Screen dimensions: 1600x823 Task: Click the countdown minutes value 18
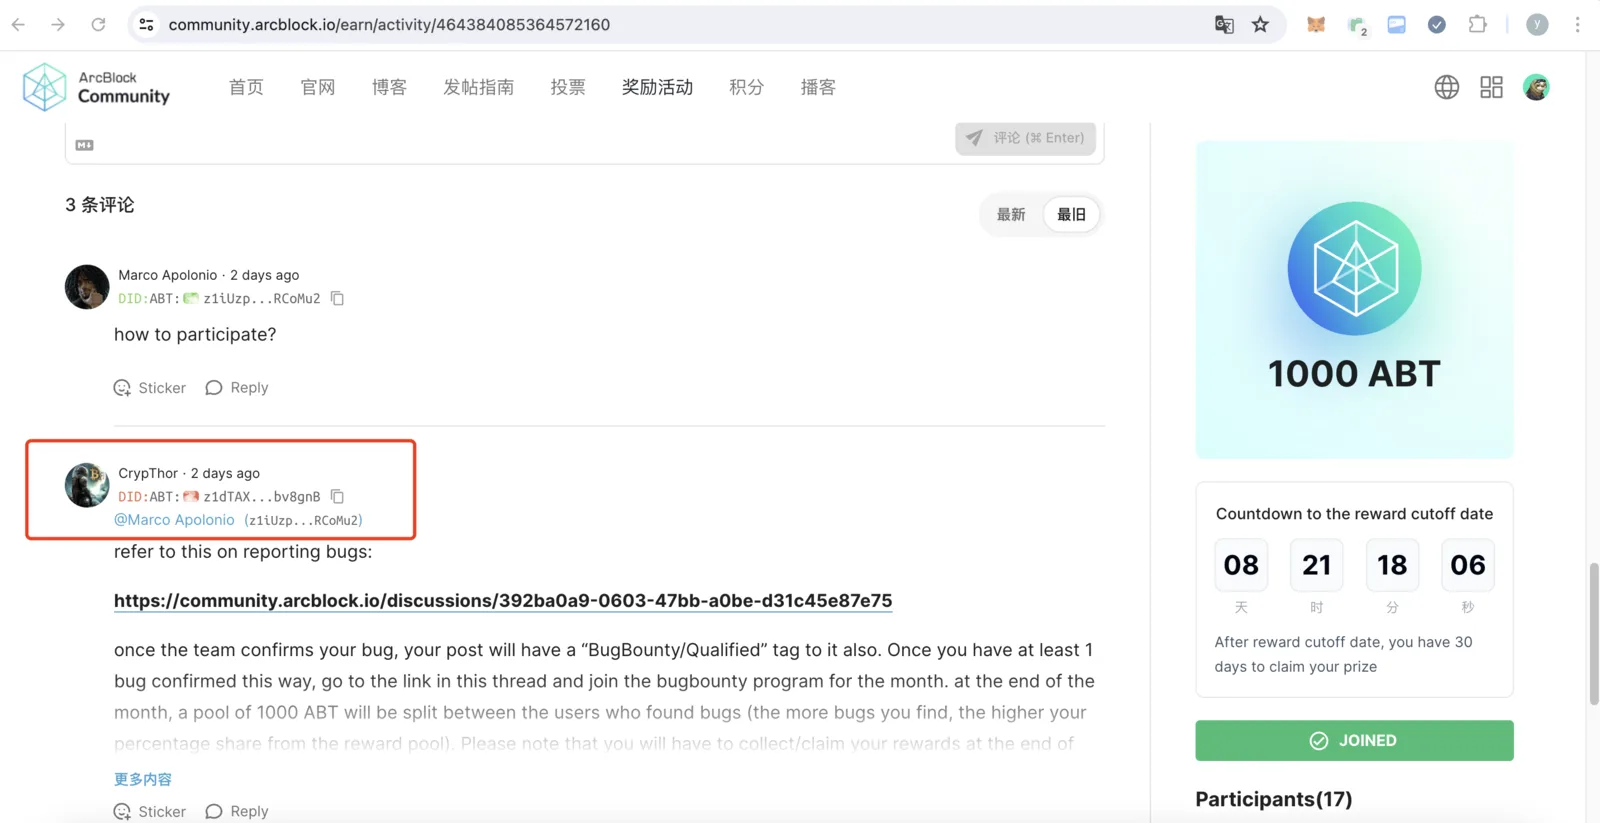(1392, 565)
